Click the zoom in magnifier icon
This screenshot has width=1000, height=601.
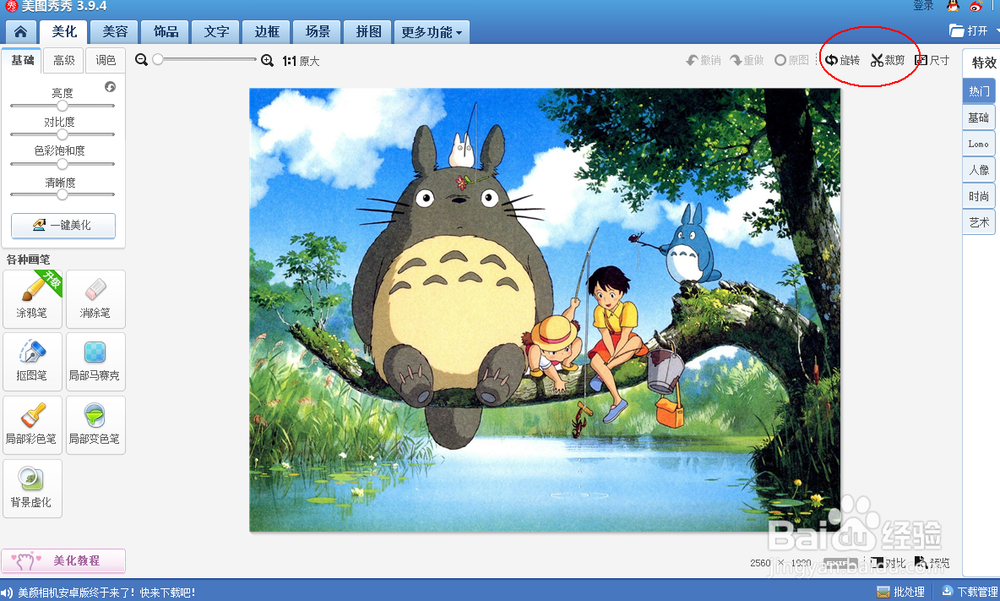[x=267, y=61]
